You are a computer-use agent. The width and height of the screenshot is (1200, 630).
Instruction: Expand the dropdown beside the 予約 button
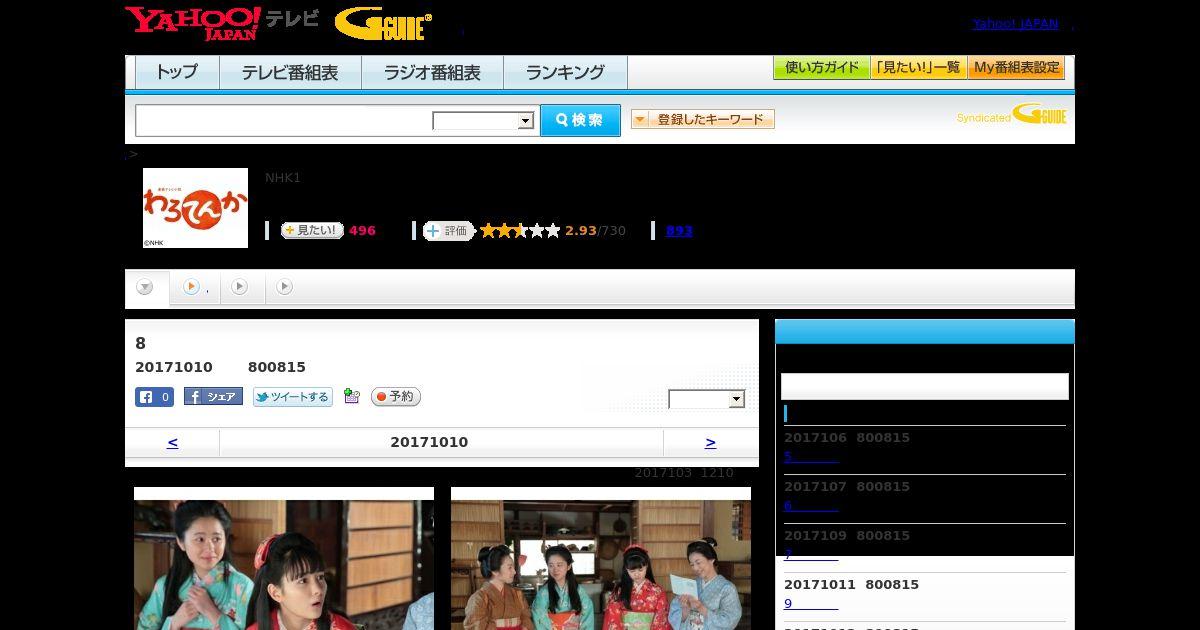(x=707, y=399)
